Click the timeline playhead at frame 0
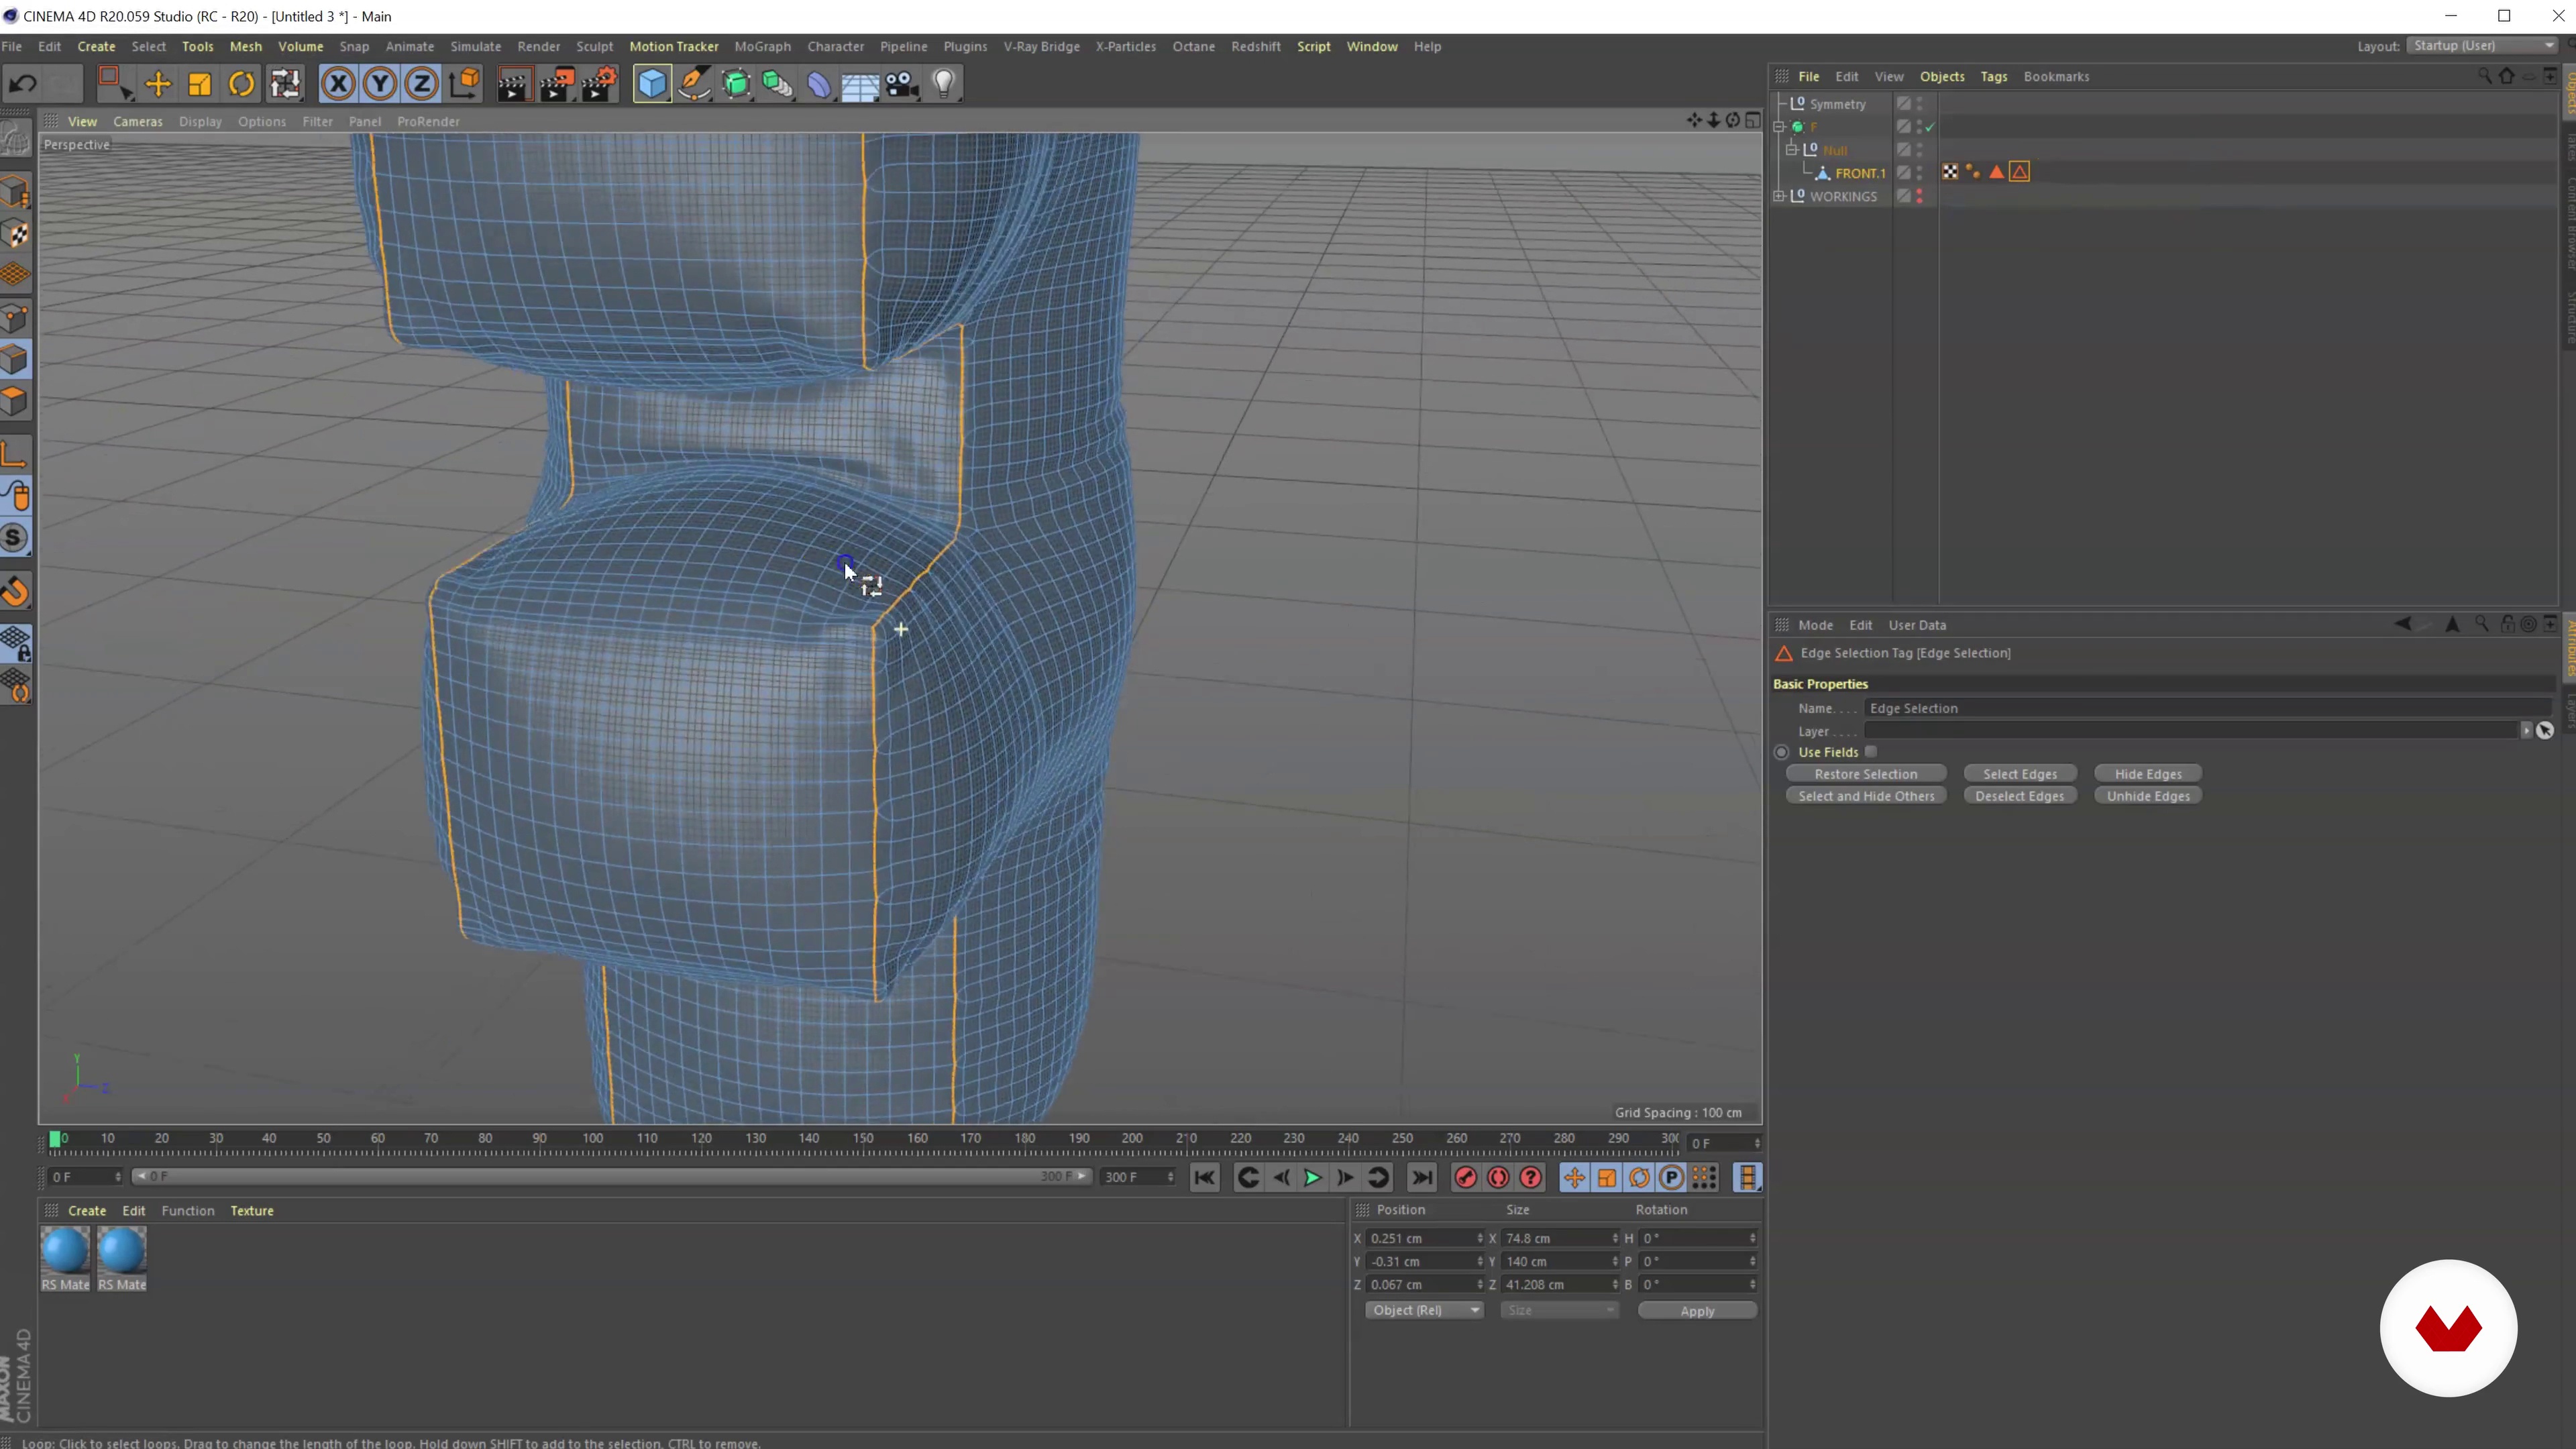Viewport: 2576px width, 1449px height. [x=55, y=1138]
